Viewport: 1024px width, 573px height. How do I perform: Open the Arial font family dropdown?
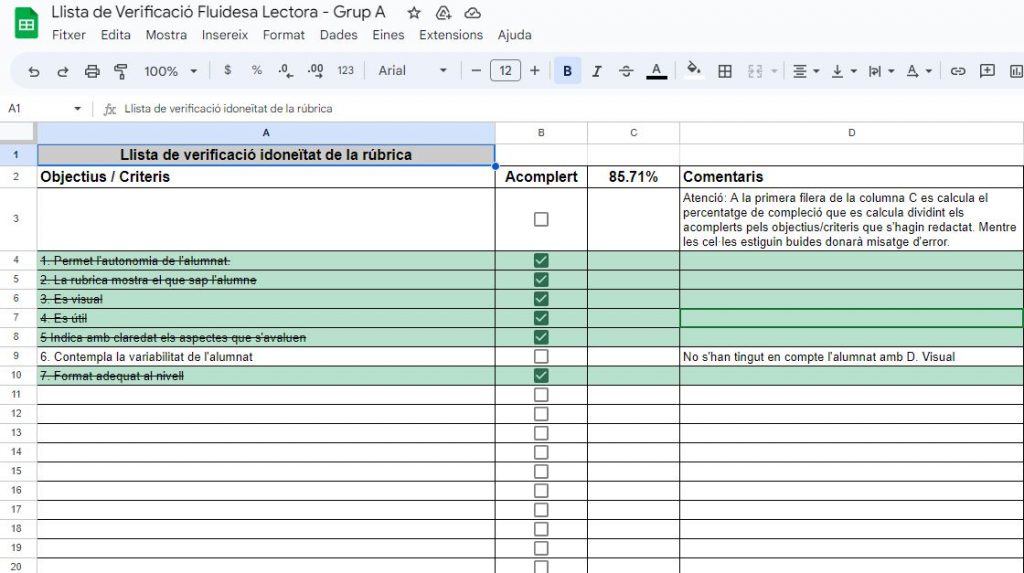(413, 71)
